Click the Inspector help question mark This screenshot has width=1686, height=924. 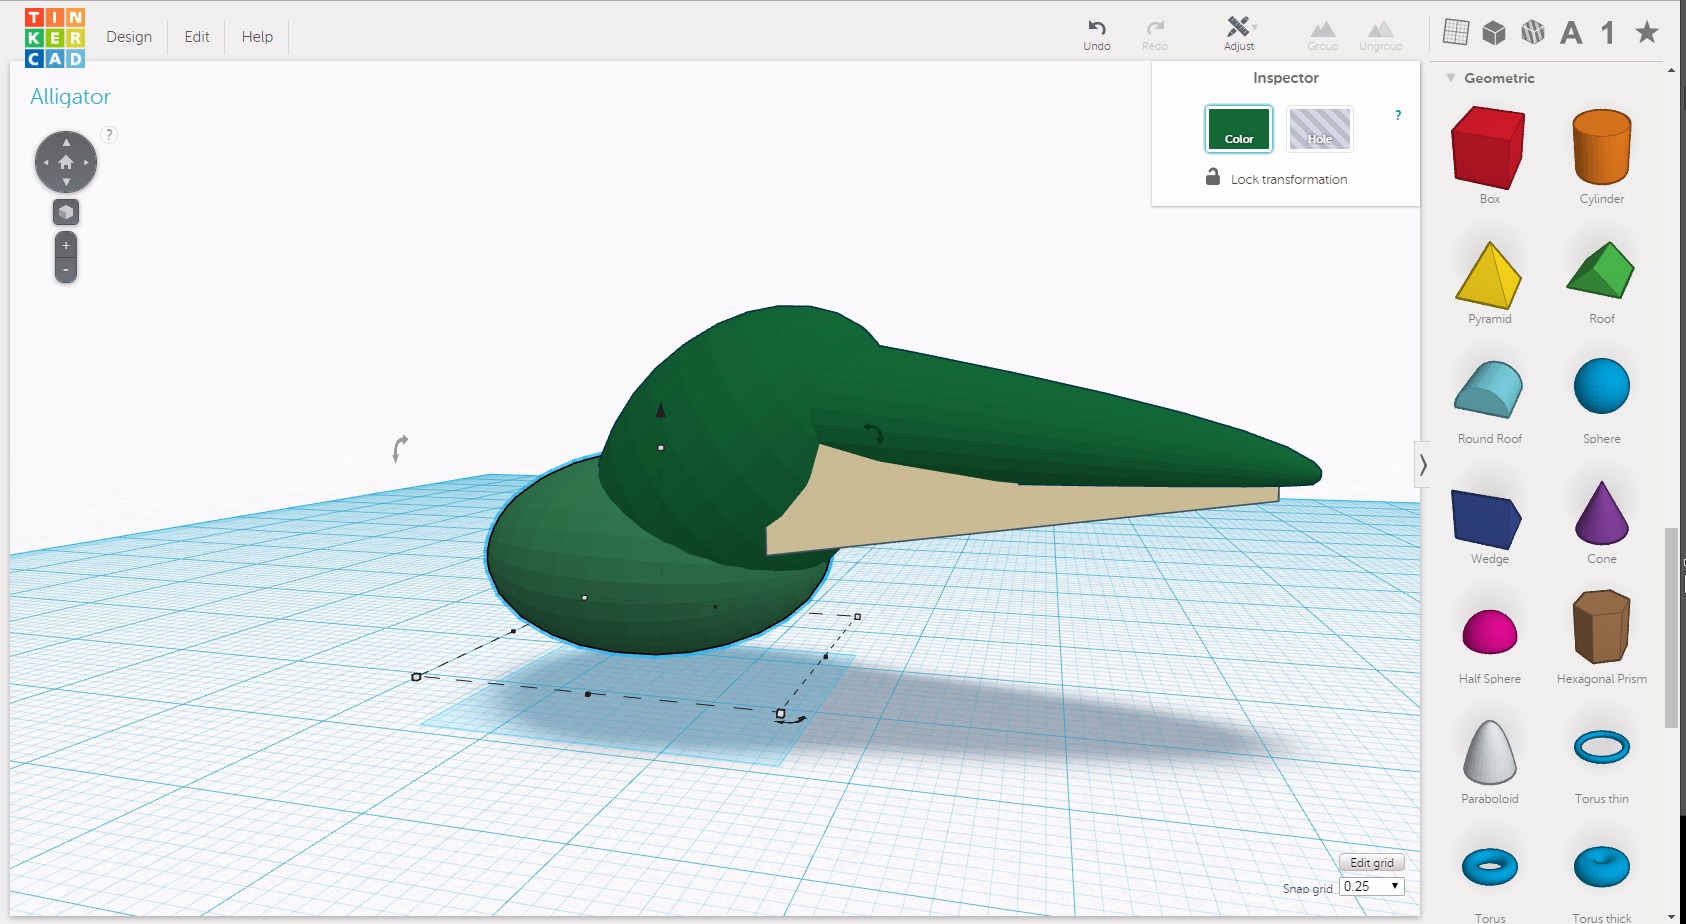(x=1398, y=115)
